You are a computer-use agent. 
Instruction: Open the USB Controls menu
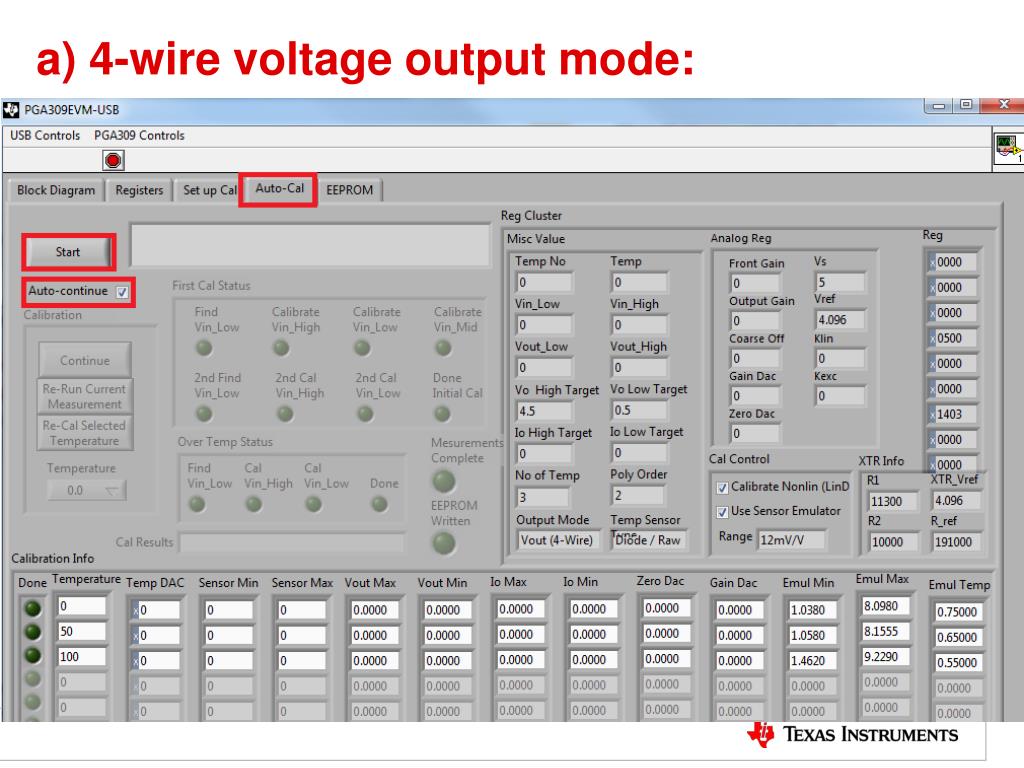[45, 135]
